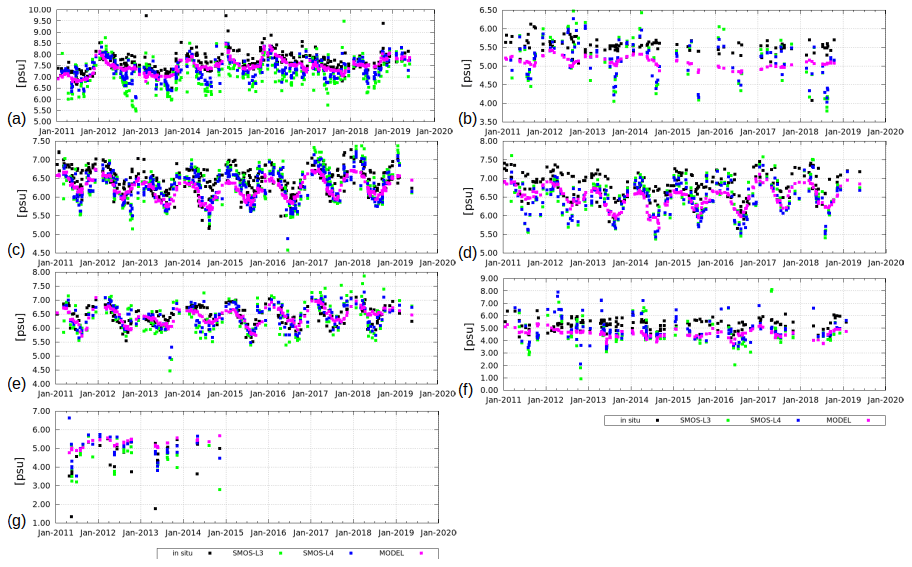Select the panel (d) label
The width and height of the screenshot is (912, 567).
(x=465, y=251)
